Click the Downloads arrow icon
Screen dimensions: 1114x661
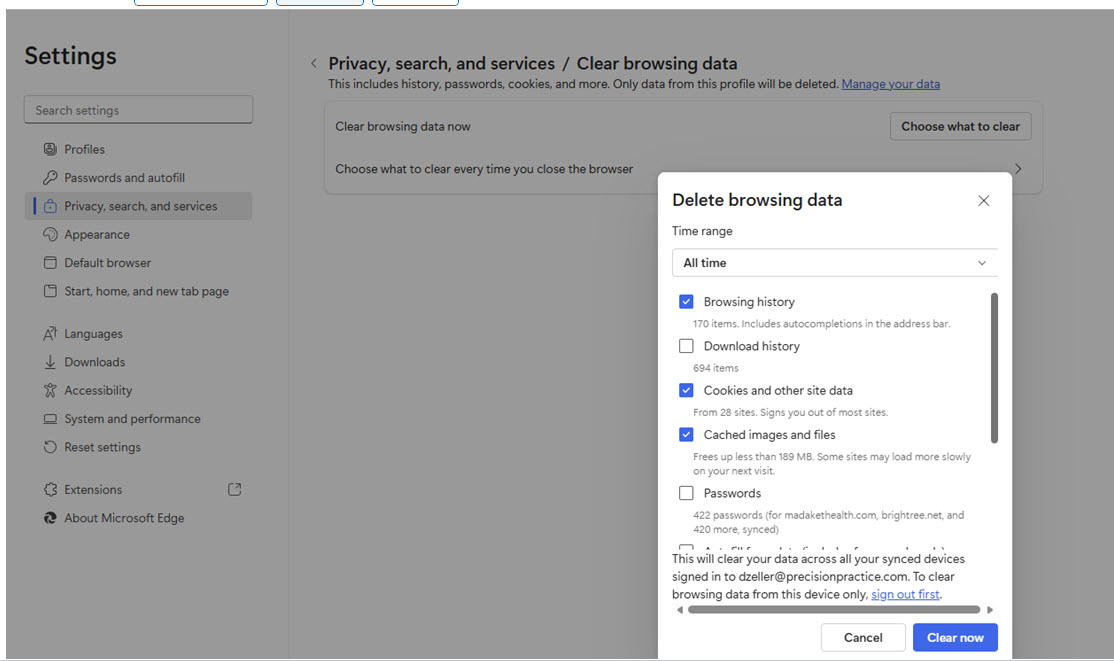coord(50,362)
